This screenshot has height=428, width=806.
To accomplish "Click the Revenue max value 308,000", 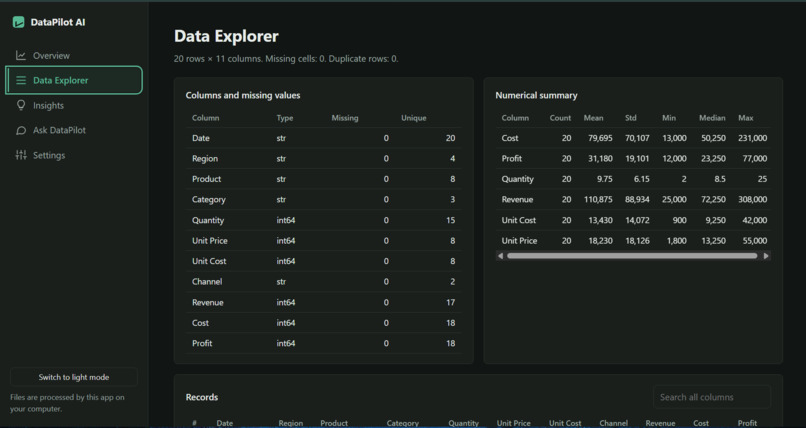I will click(x=753, y=200).
